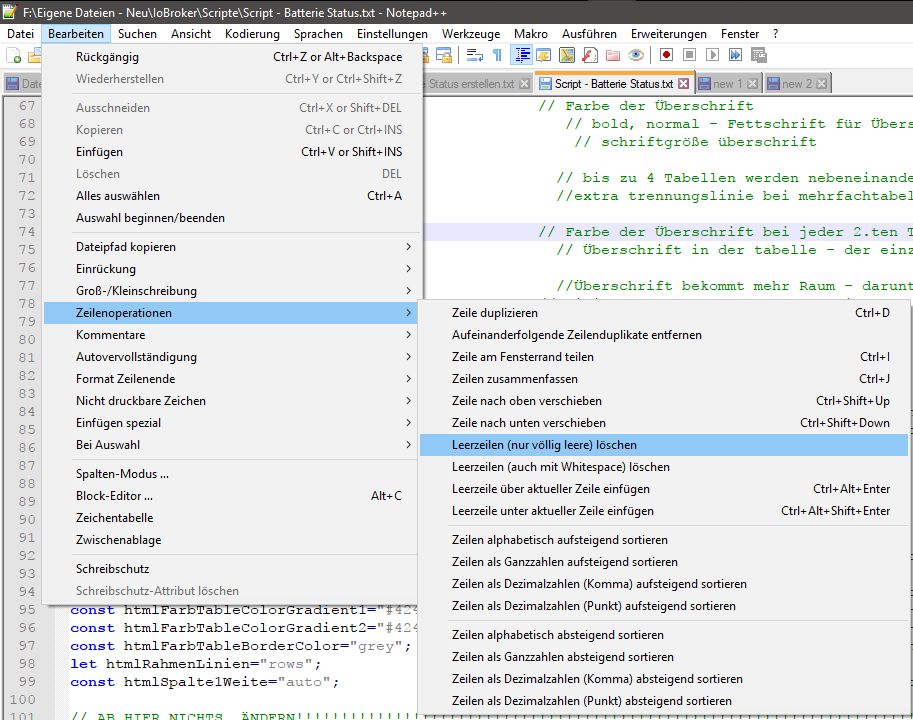
Task: Expand the Kommentare submenu
Action: click(231, 335)
